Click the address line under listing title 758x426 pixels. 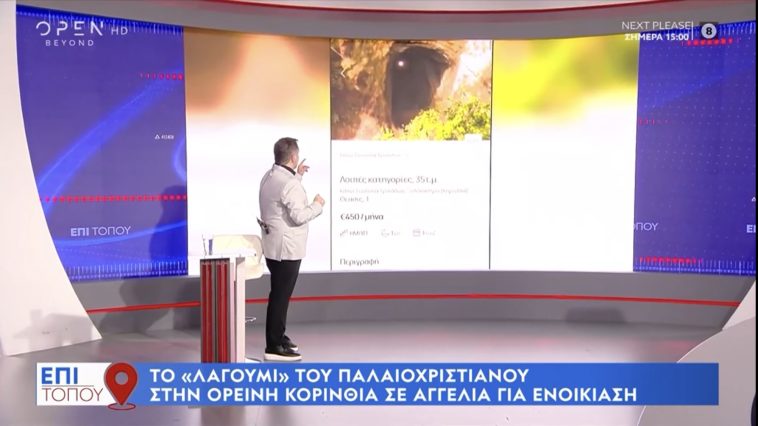tap(390, 190)
